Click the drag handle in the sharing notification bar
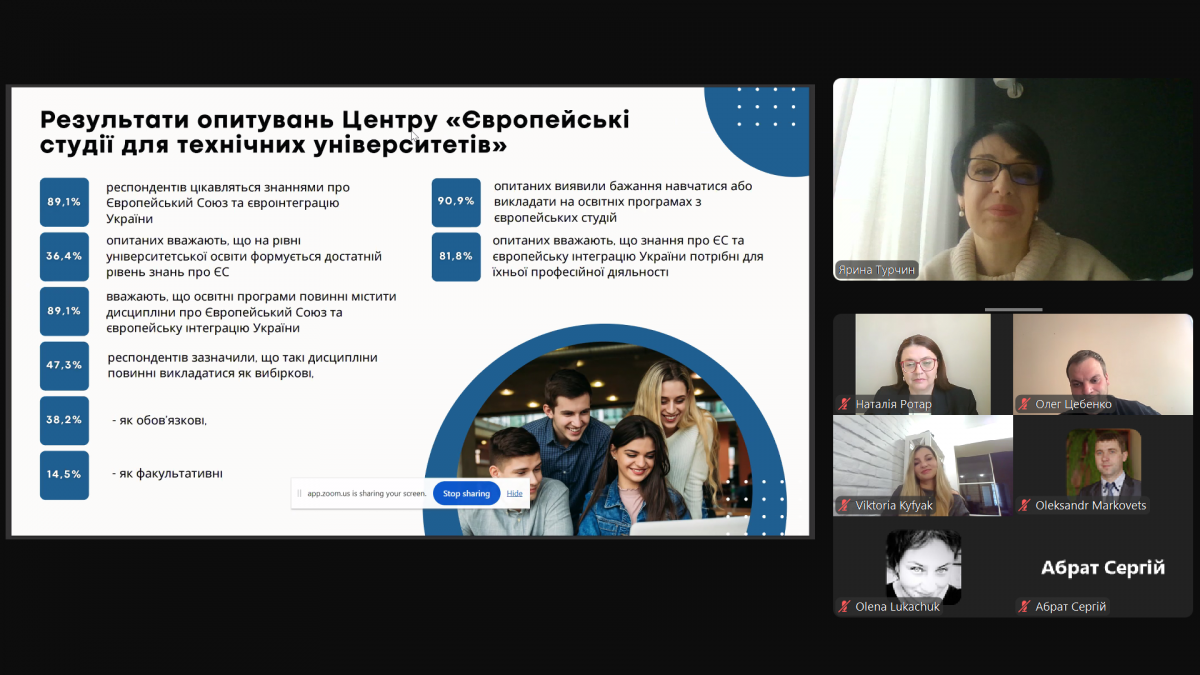 coord(298,493)
